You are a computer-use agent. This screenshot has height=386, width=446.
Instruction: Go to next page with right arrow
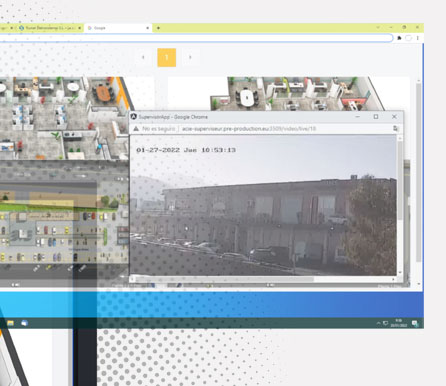[x=190, y=57]
